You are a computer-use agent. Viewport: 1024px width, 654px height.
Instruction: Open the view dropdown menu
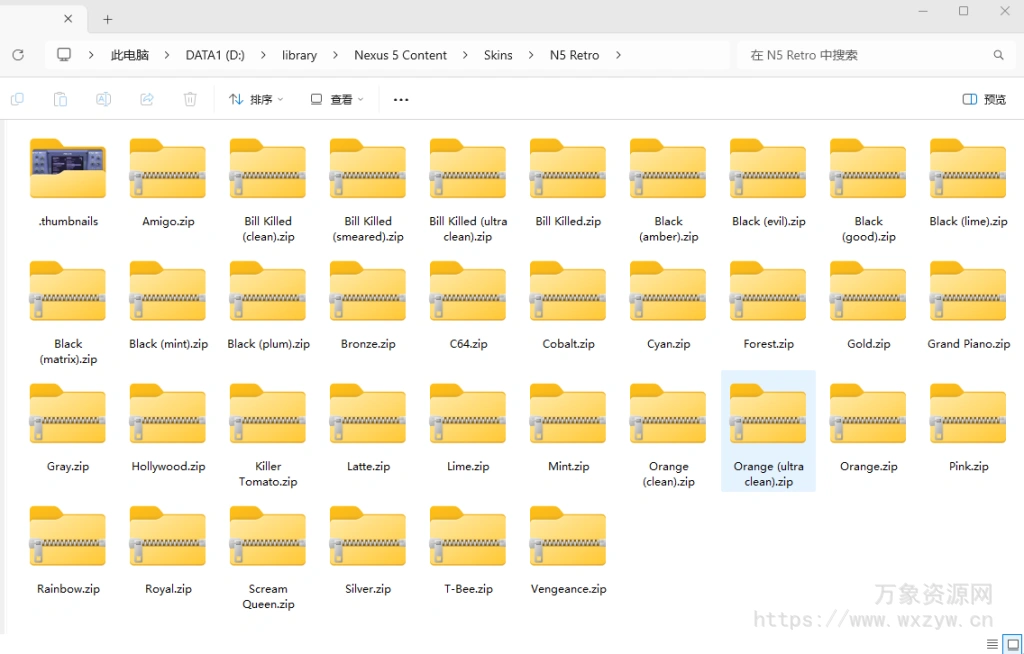[x=337, y=99]
